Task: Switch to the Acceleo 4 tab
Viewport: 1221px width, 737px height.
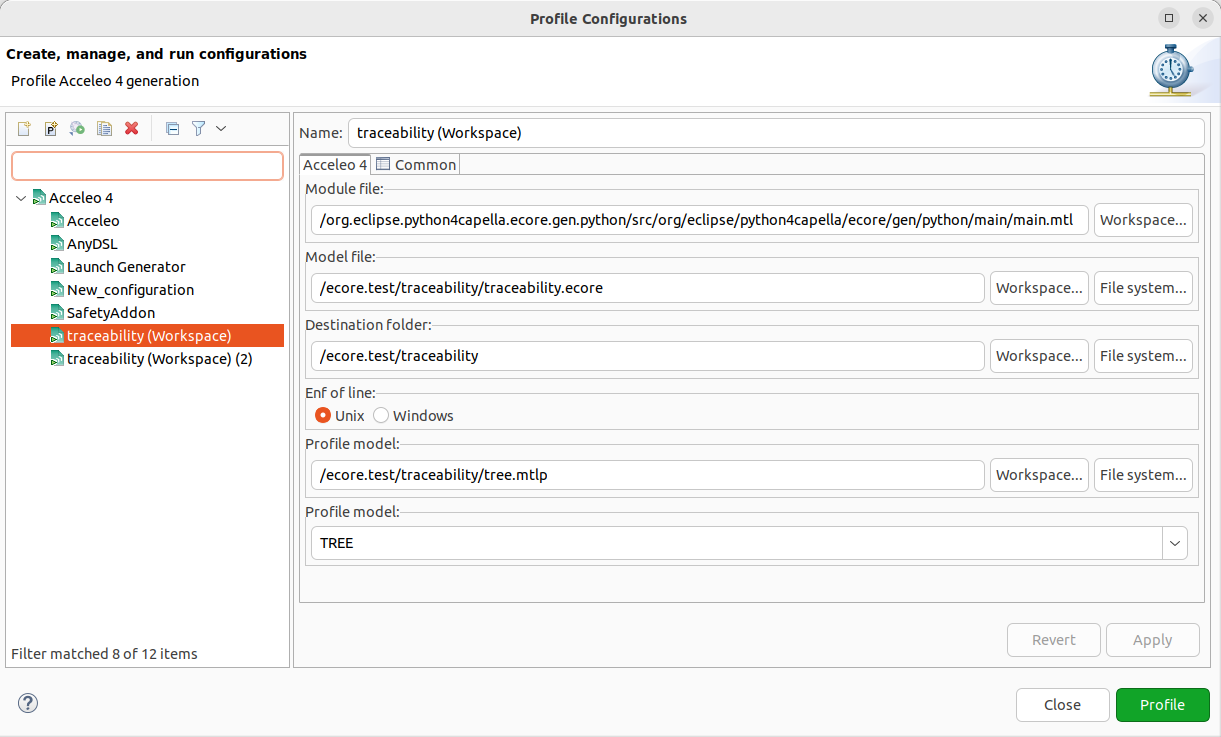Action: pyautogui.click(x=334, y=164)
